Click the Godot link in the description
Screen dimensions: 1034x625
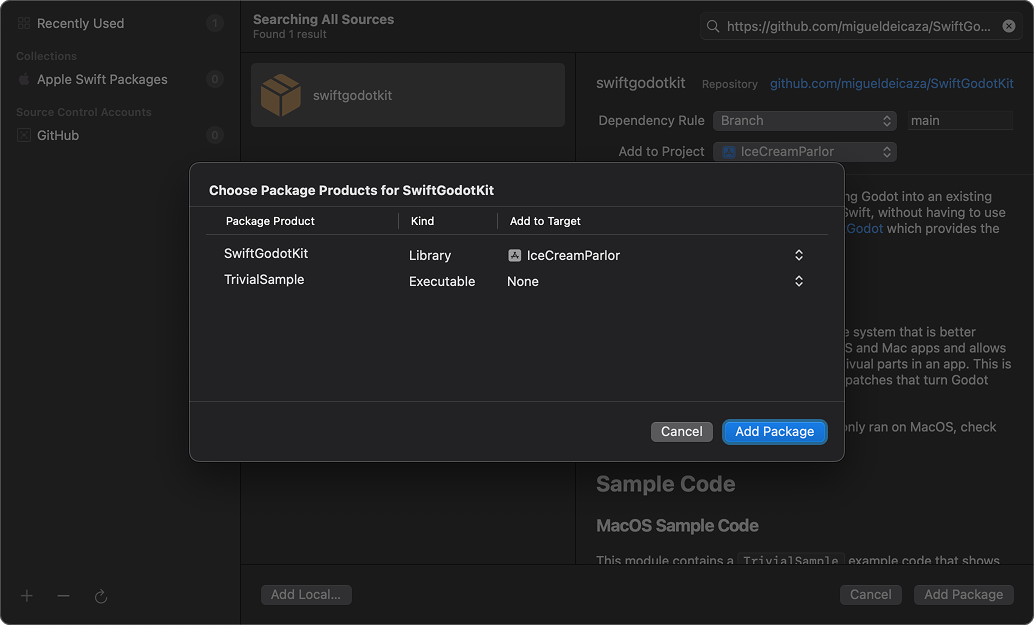coord(864,229)
